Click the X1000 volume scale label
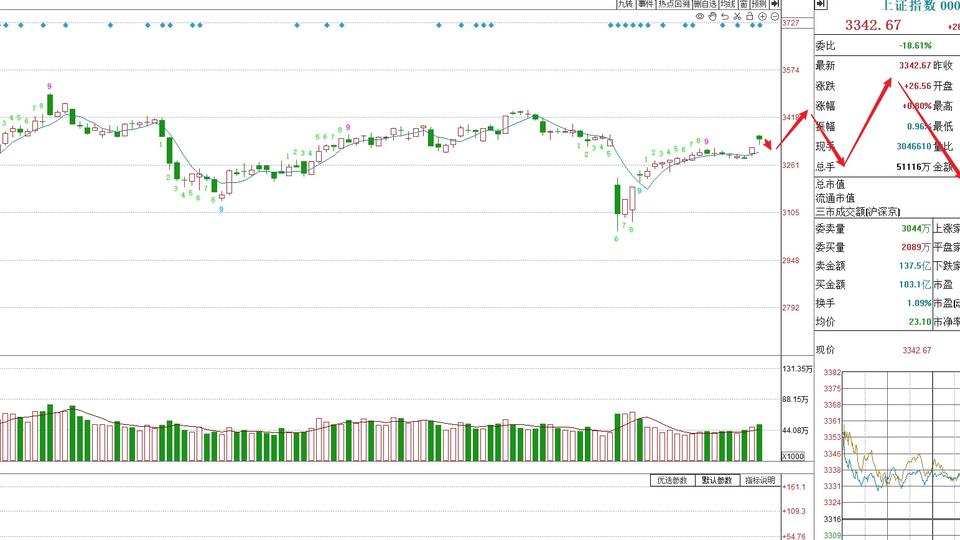The image size is (960, 540). (793, 457)
